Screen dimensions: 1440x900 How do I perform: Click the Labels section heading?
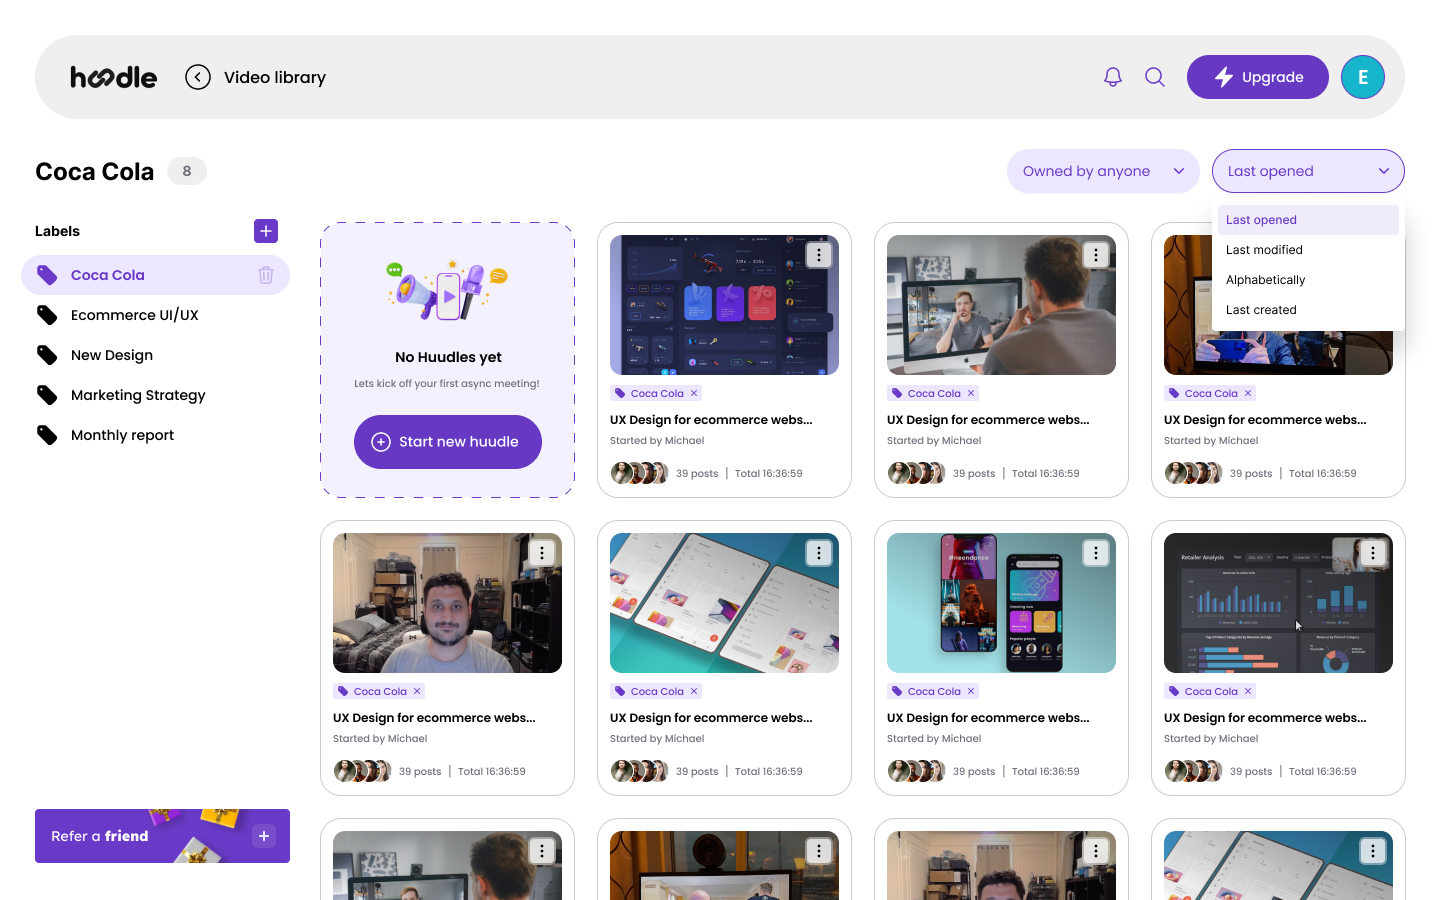pyautogui.click(x=57, y=231)
